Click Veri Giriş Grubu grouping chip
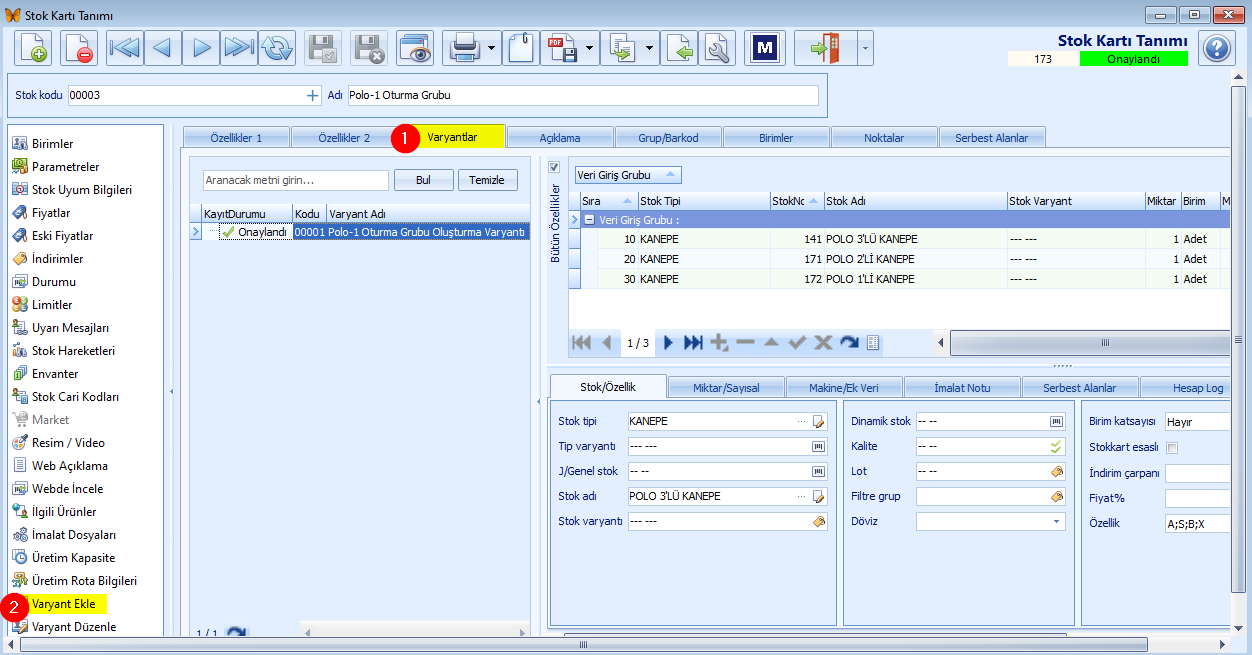1252x655 pixels. (628, 175)
